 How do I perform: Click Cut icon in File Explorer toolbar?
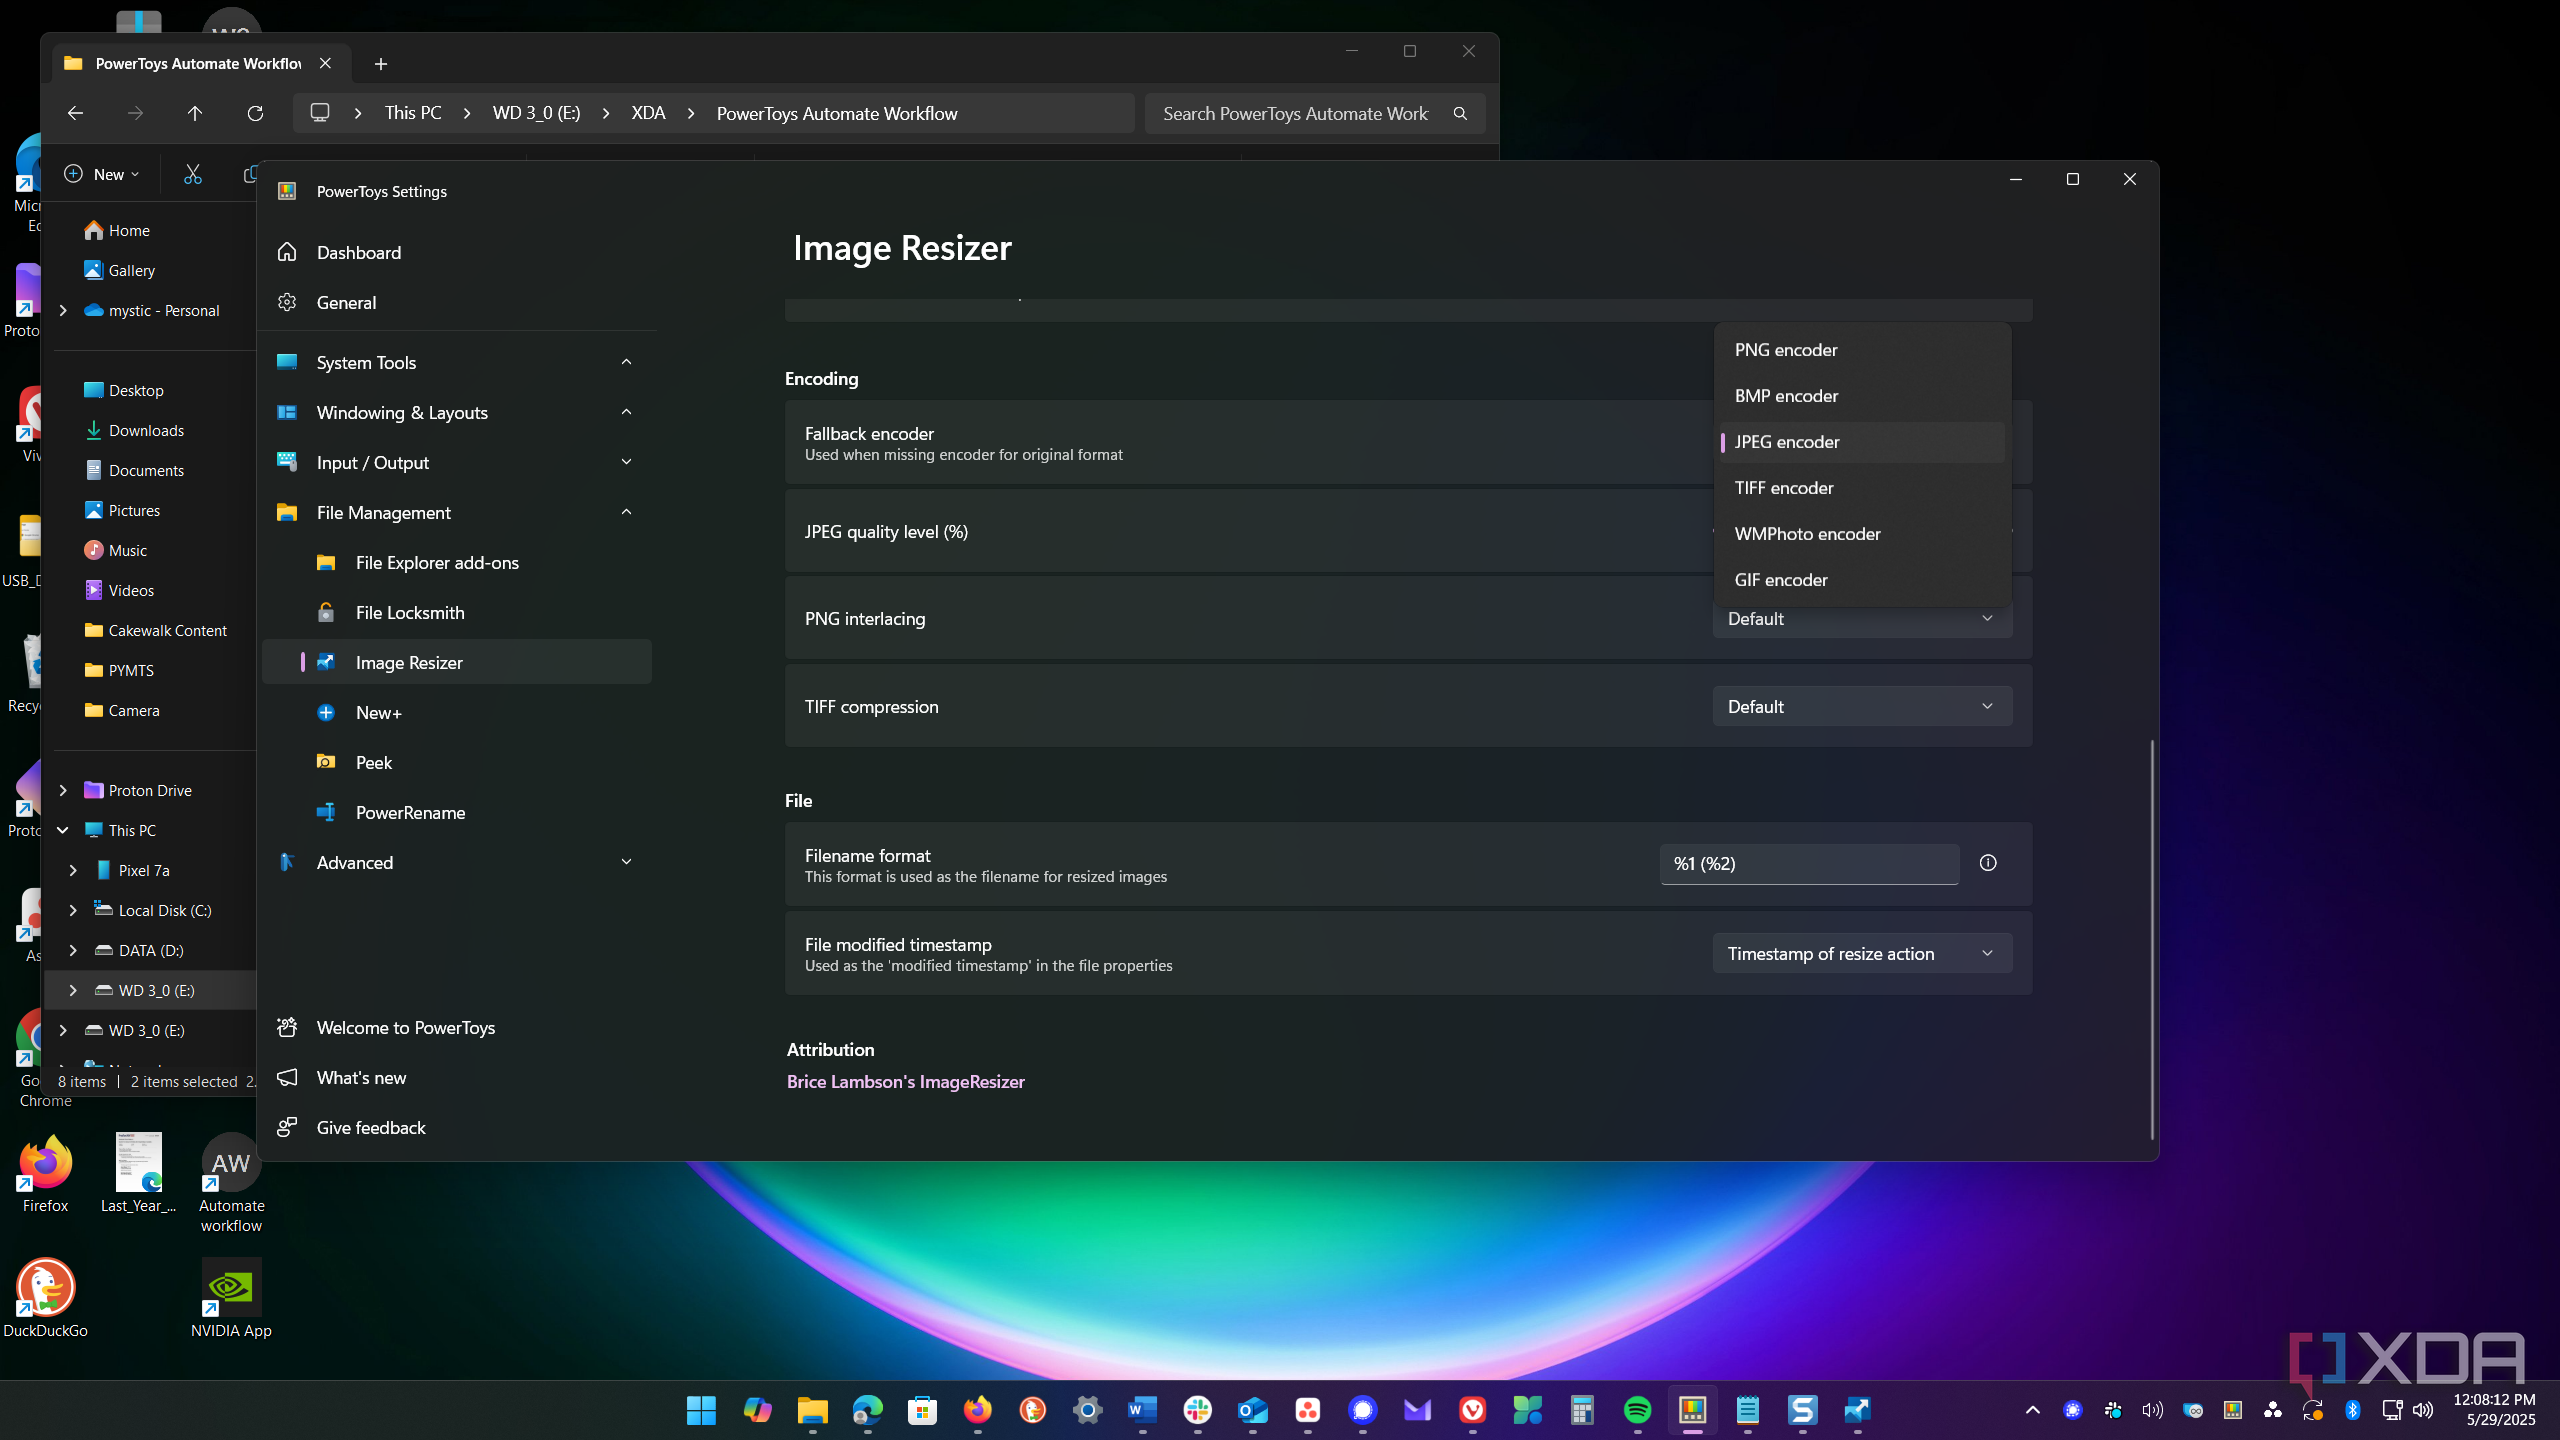click(193, 174)
